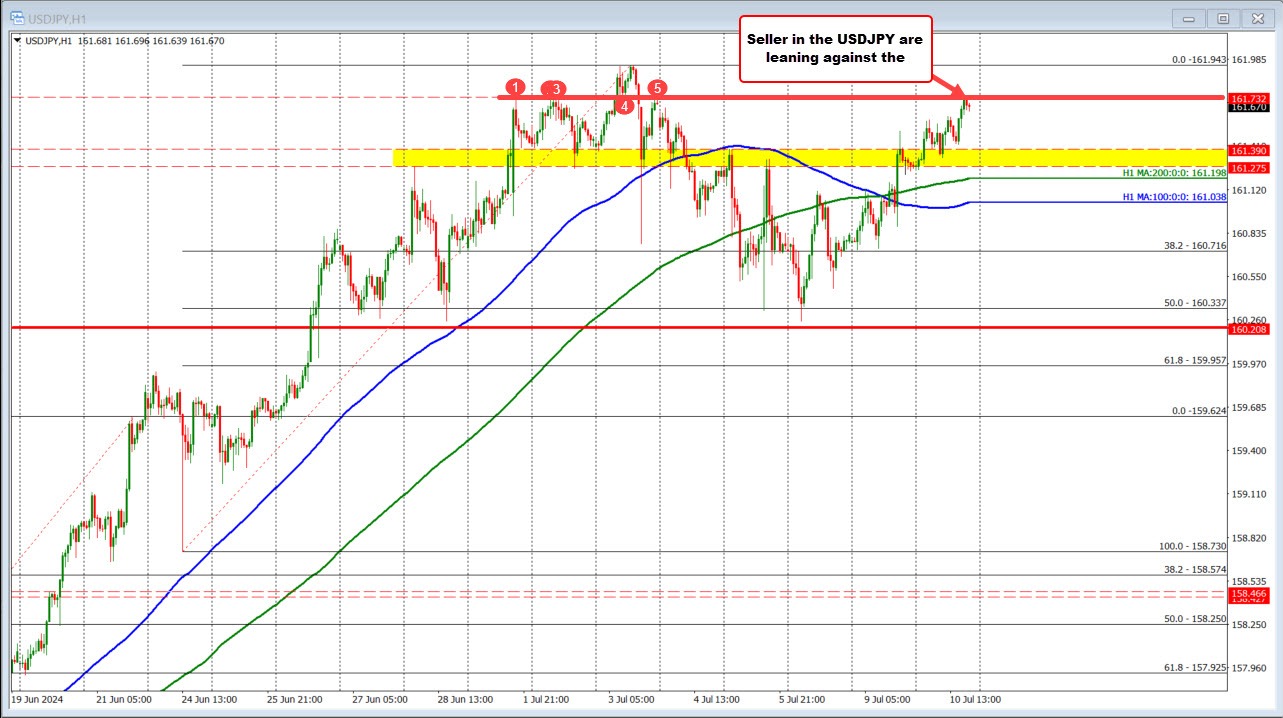This screenshot has height=718, width=1283.
Task: Click the 4 Jul 13:00 time axis label
Action: 715,699
